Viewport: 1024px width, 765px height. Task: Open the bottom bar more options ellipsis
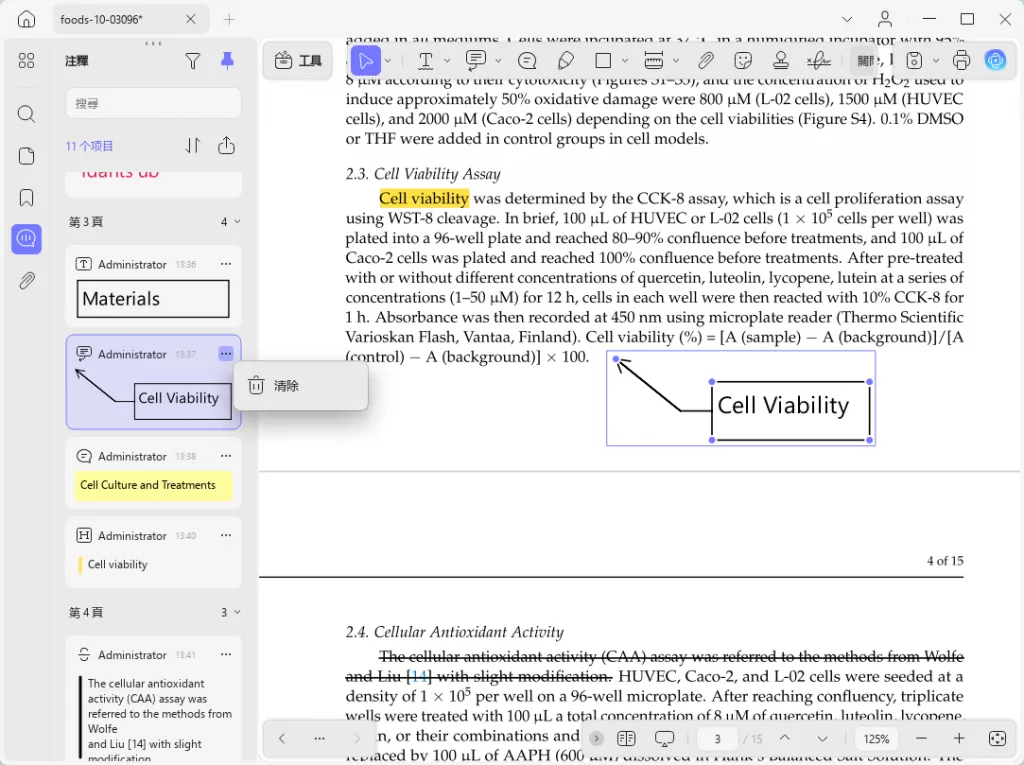pyautogui.click(x=319, y=738)
